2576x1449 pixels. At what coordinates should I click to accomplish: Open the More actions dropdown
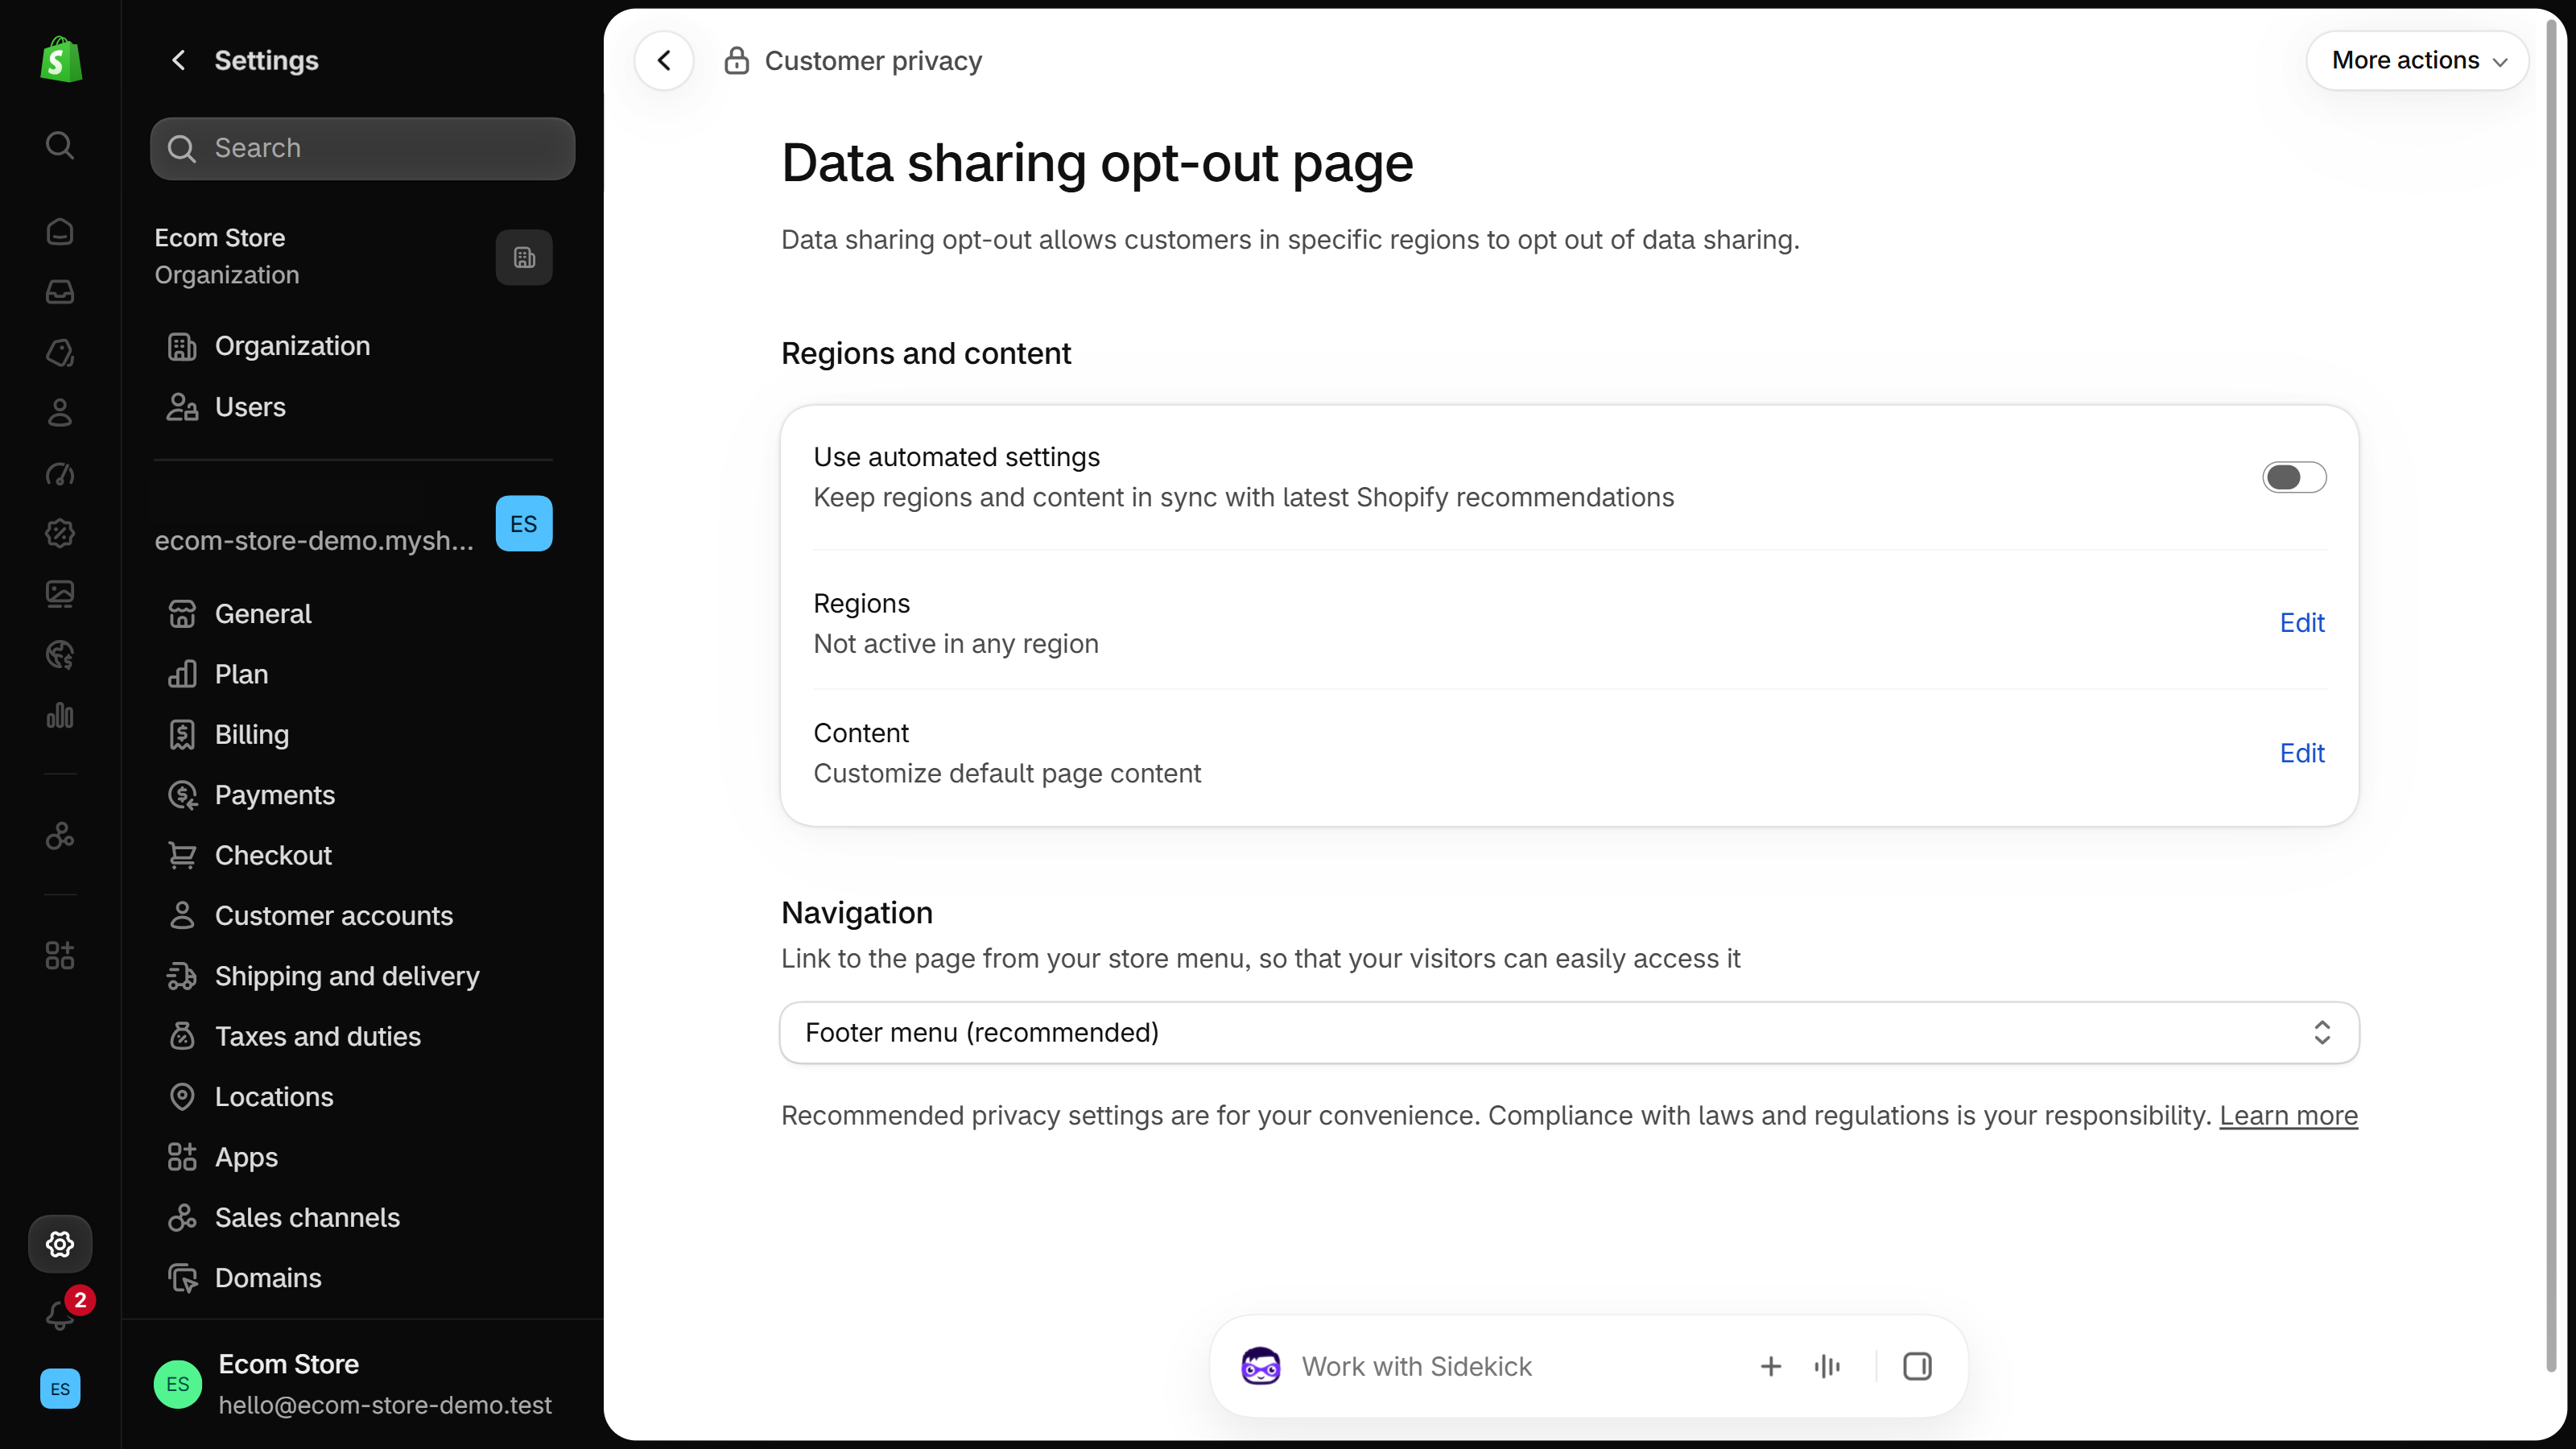(2418, 61)
